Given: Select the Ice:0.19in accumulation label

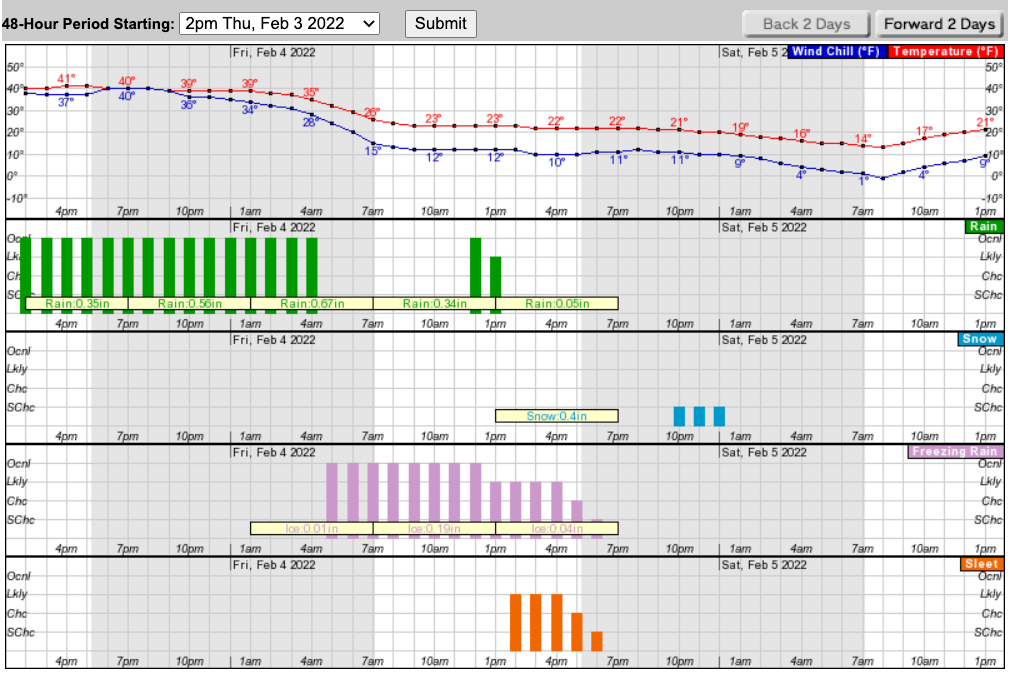Looking at the screenshot, I should [x=434, y=529].
